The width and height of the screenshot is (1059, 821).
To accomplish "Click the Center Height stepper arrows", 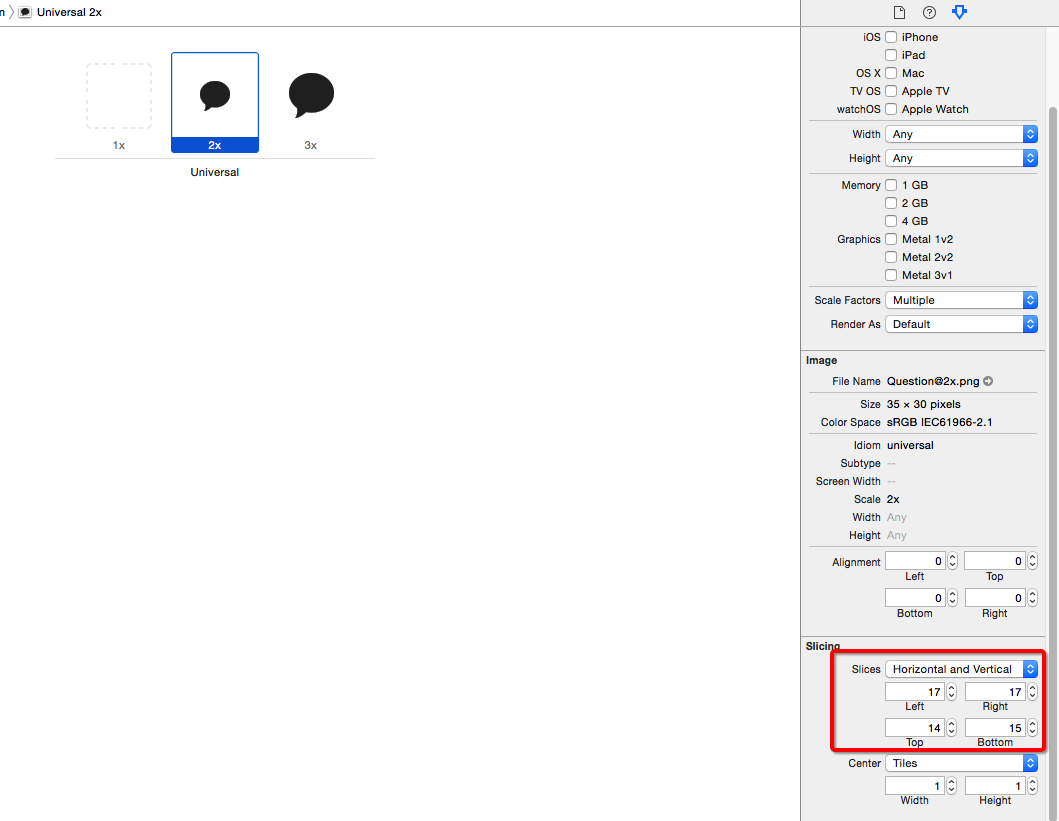I will point(1033,786).
